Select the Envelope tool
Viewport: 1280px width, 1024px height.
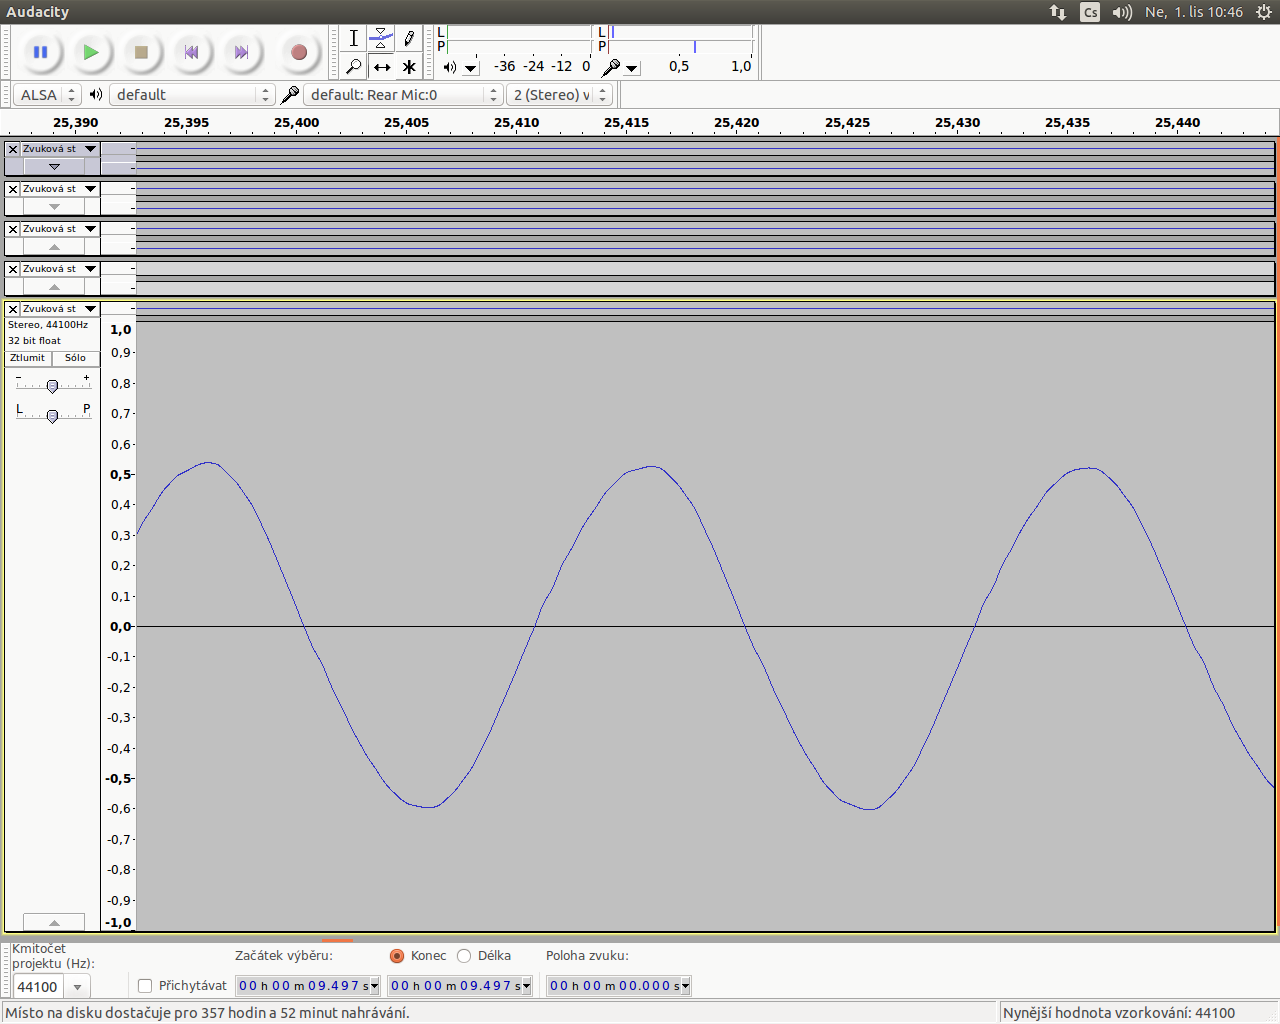[381, 39]
